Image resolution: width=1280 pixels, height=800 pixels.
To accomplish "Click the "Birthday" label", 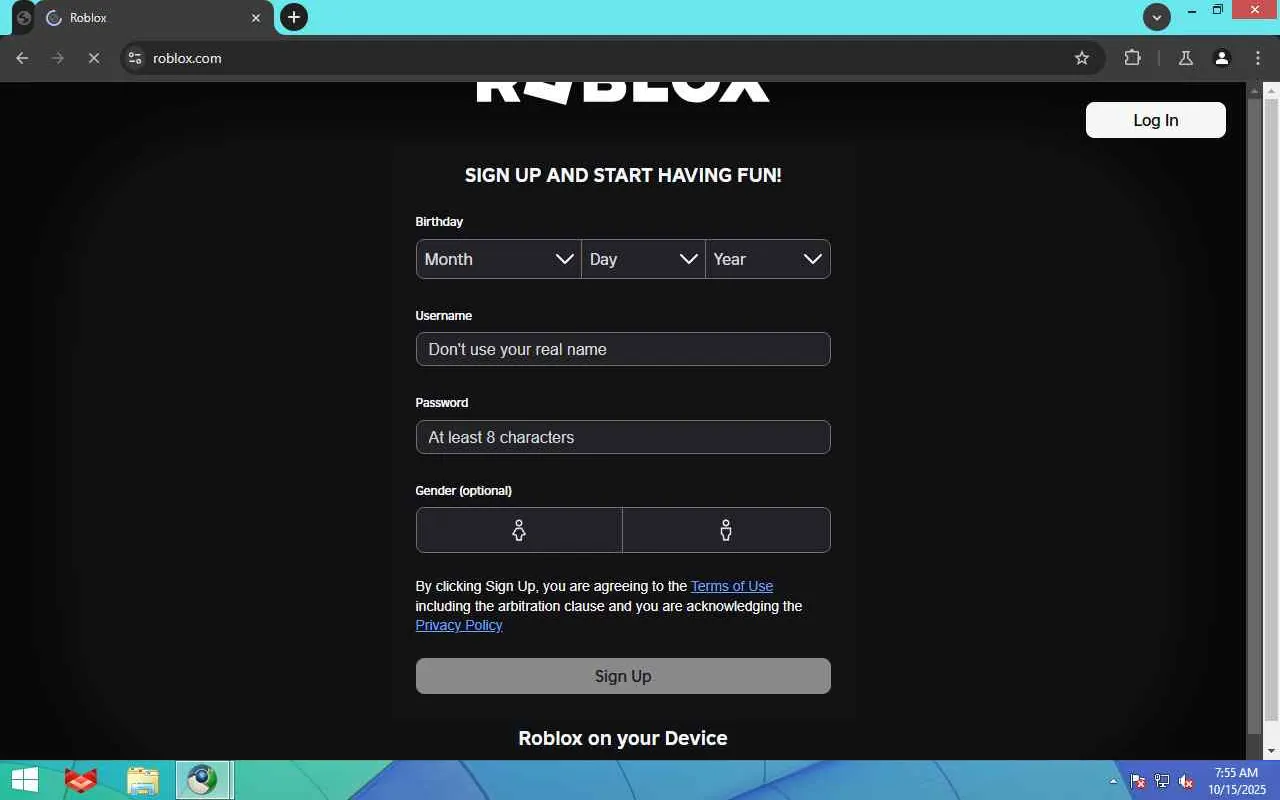I will click(439, 222).
